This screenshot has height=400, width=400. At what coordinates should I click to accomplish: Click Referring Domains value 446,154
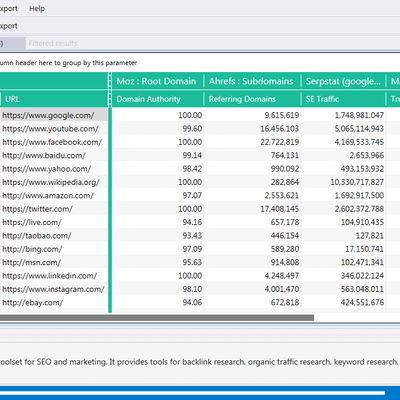point(285,235)
